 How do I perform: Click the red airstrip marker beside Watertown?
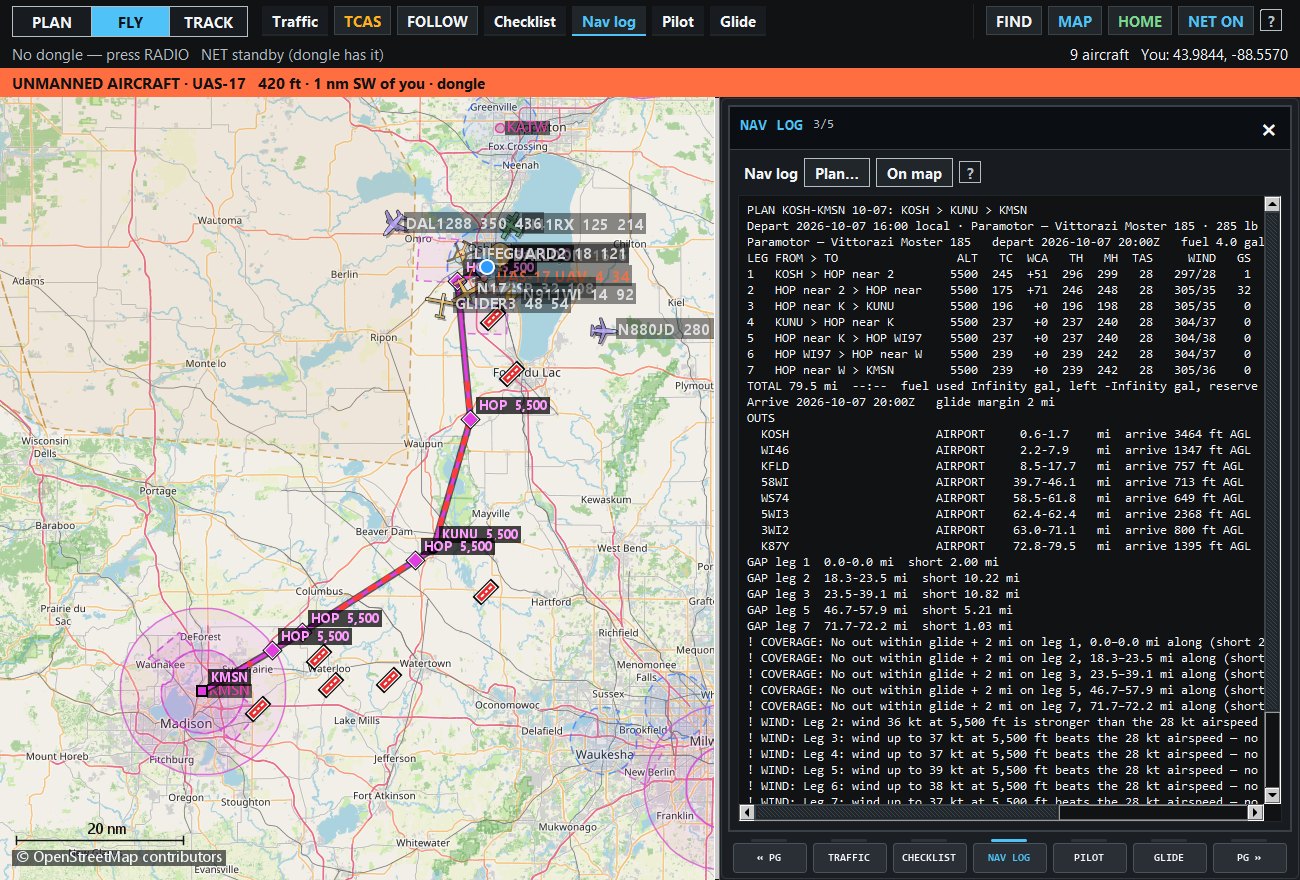(x=389, y=680)
